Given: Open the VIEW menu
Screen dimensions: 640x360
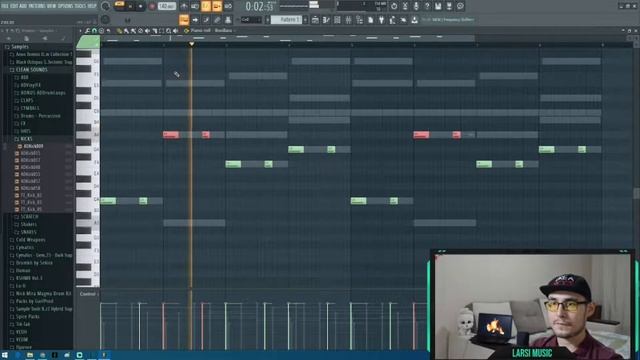Looking at the screenshot, I should click(51, 6).
